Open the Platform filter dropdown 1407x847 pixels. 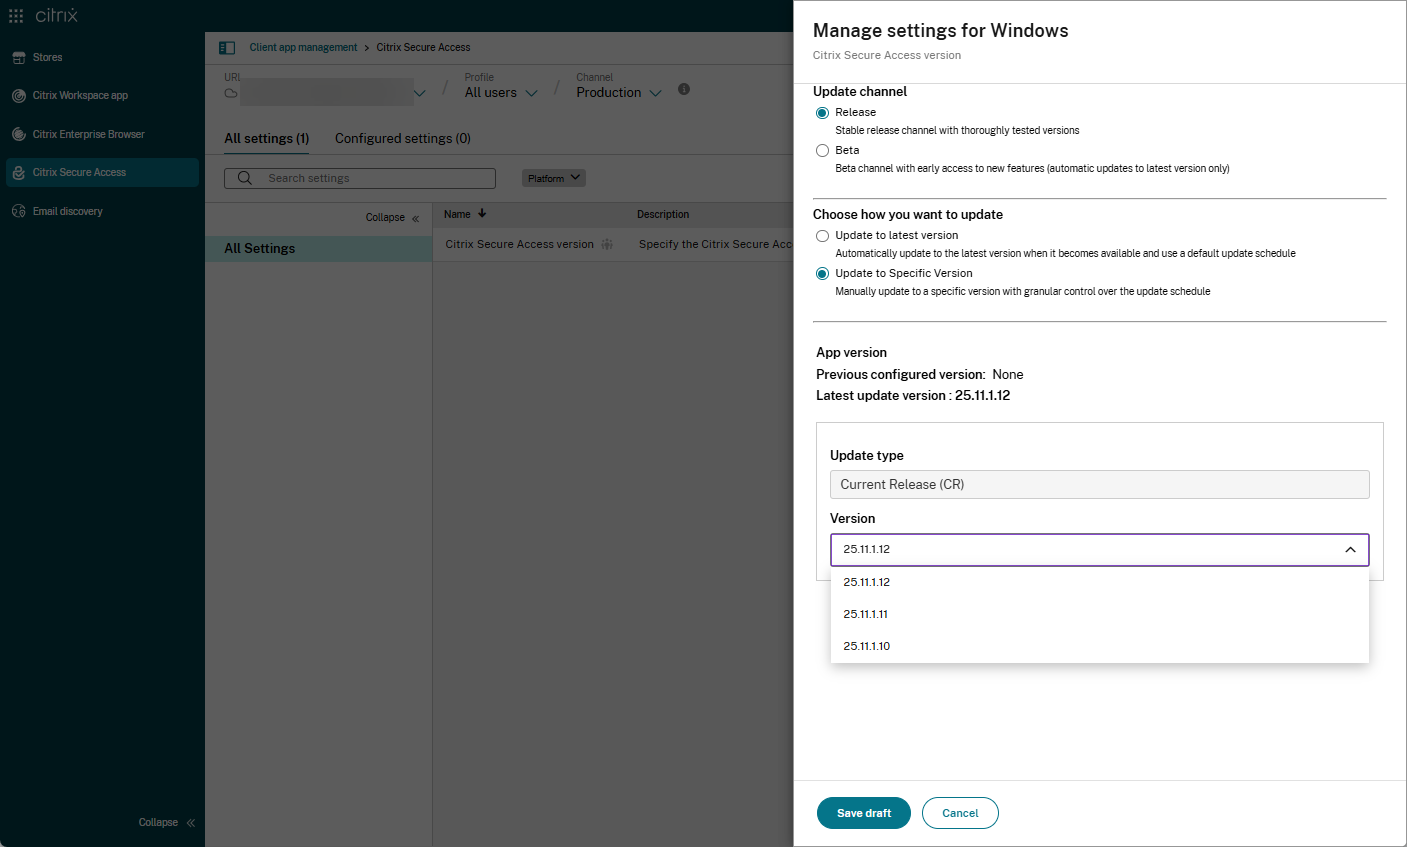tap(554, 178)
